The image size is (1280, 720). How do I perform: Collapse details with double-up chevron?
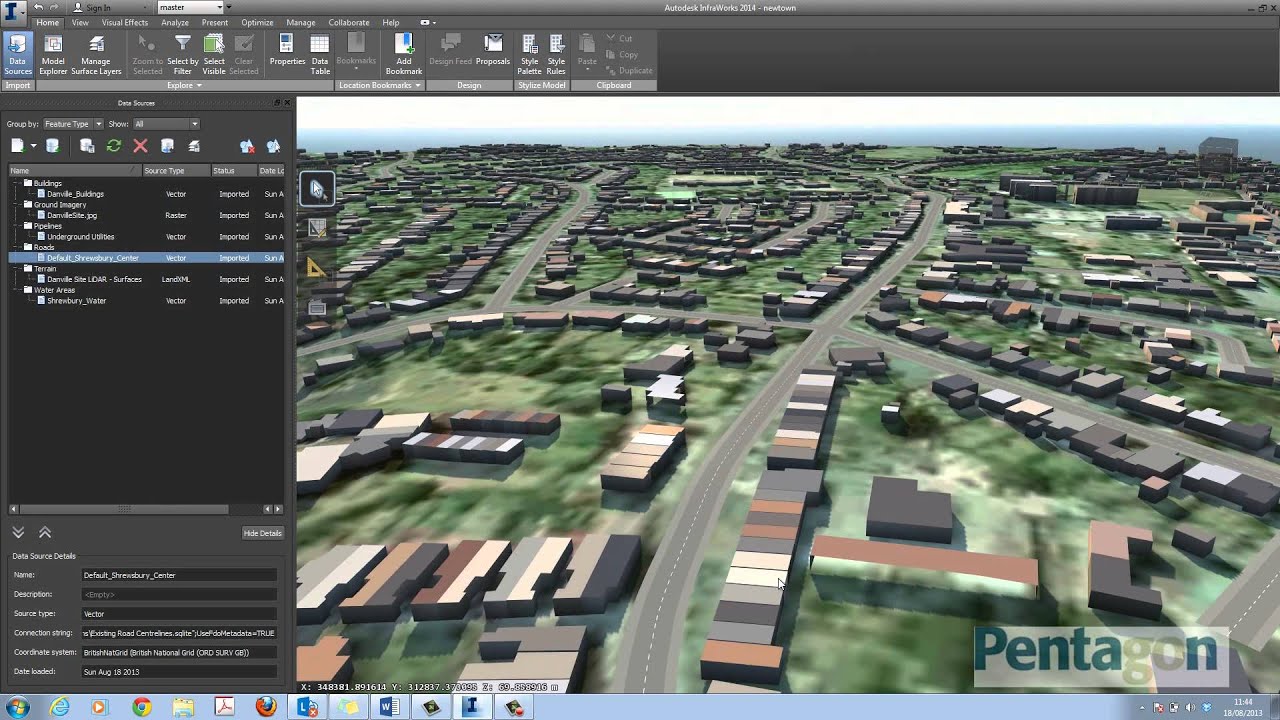(44, 533)
